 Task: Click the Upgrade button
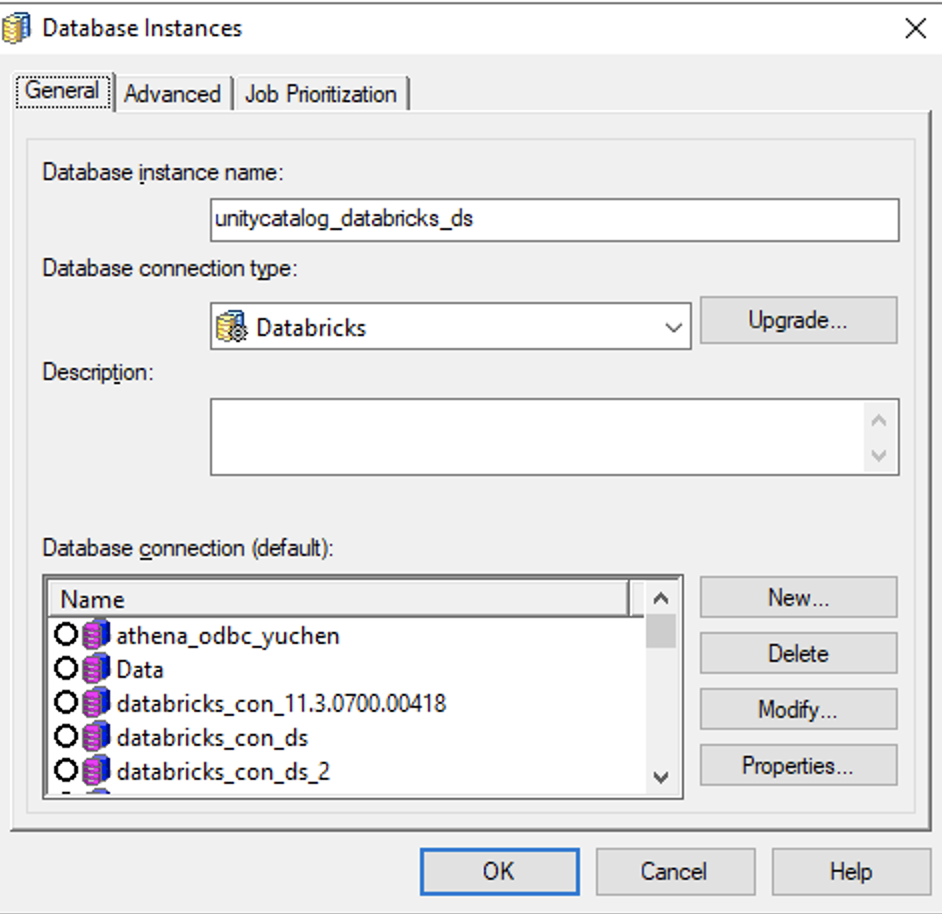tap(798, 320)
